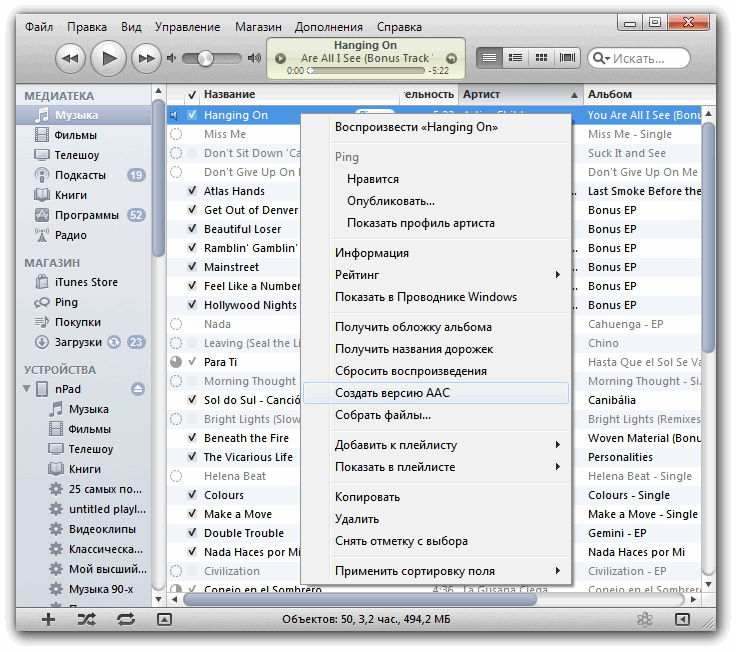
Task: Collapse the nPad device tree
Action: click(x=27, y=389)
